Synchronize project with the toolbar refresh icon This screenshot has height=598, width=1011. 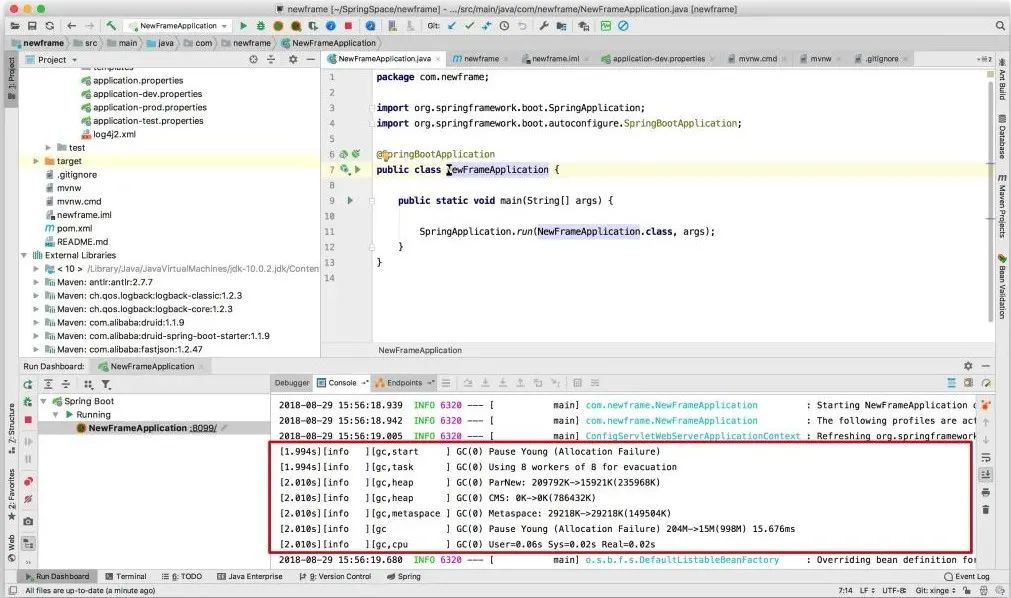pyautogui.click(x=50, y=26)
